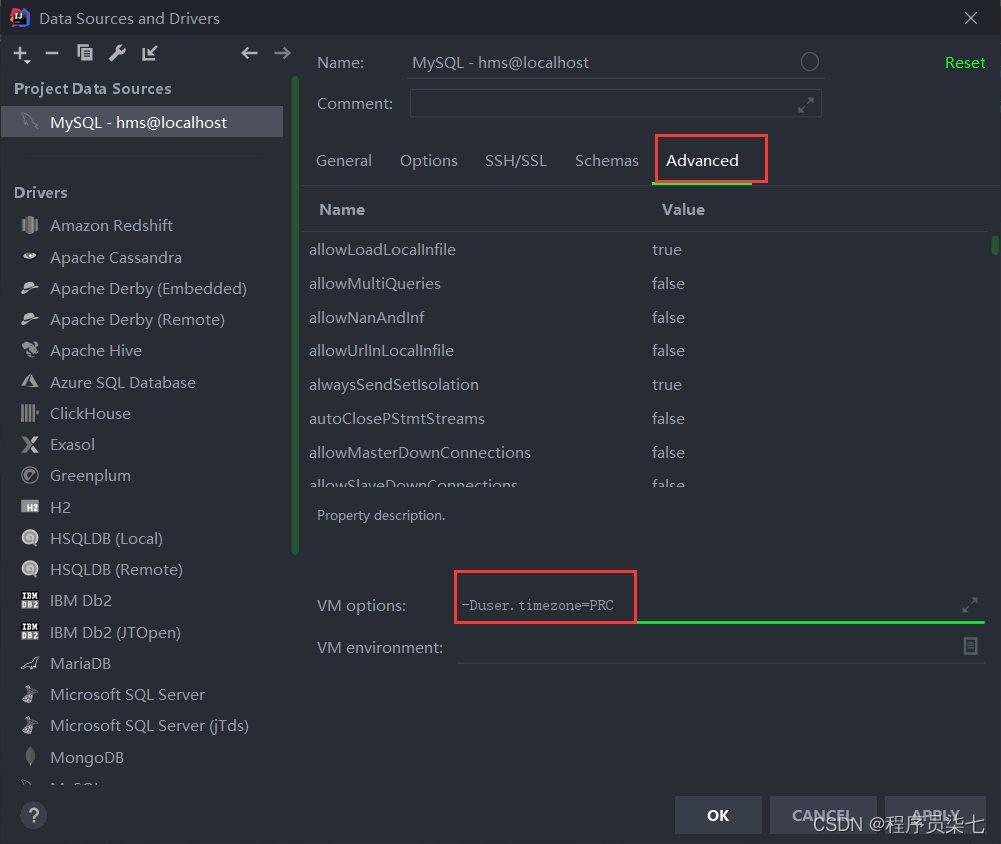Duplicate the selected data source

(84, 53)
